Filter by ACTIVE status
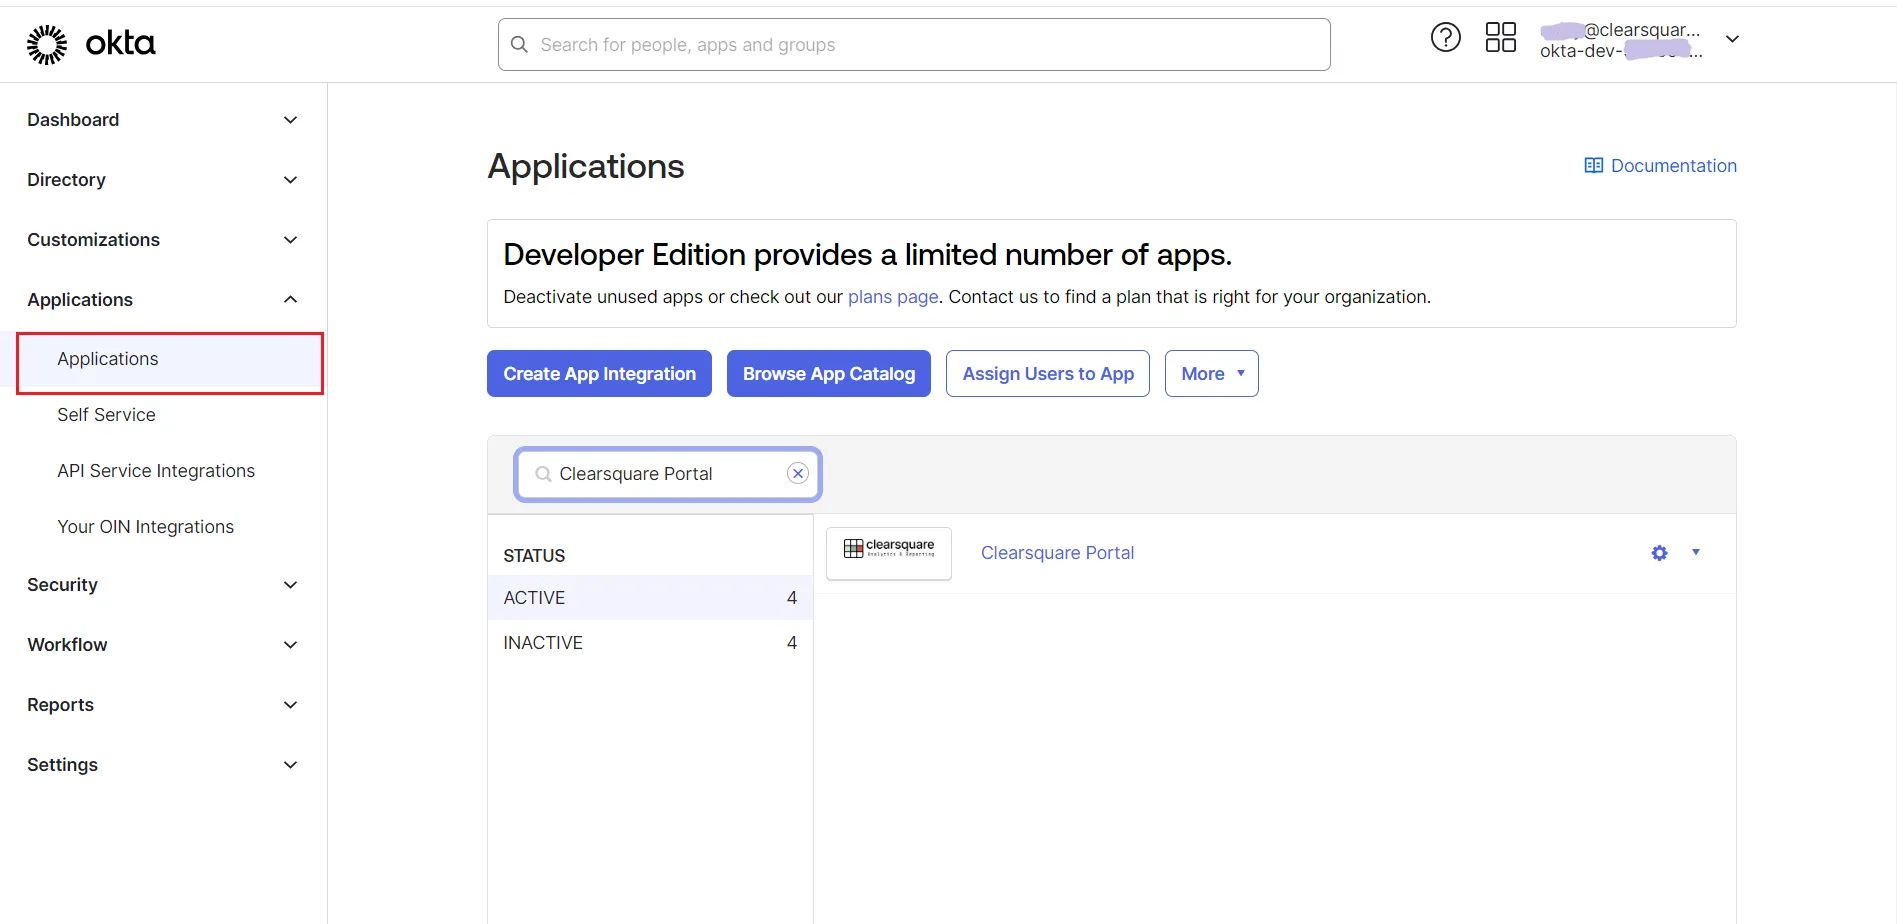Image resolution: width=1897 pixels, height=924 pixels. 650,598
